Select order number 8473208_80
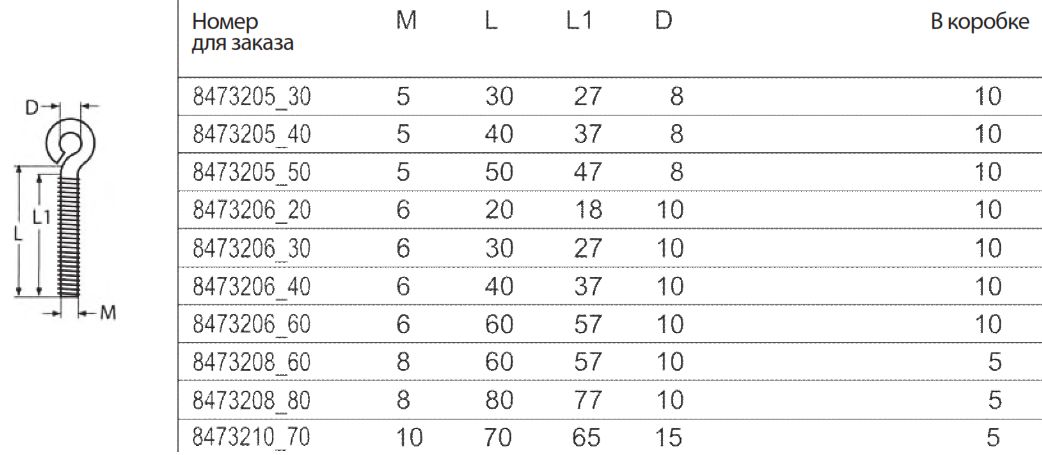The height and width of the screenshot is (455, 1042). [252, 401]
